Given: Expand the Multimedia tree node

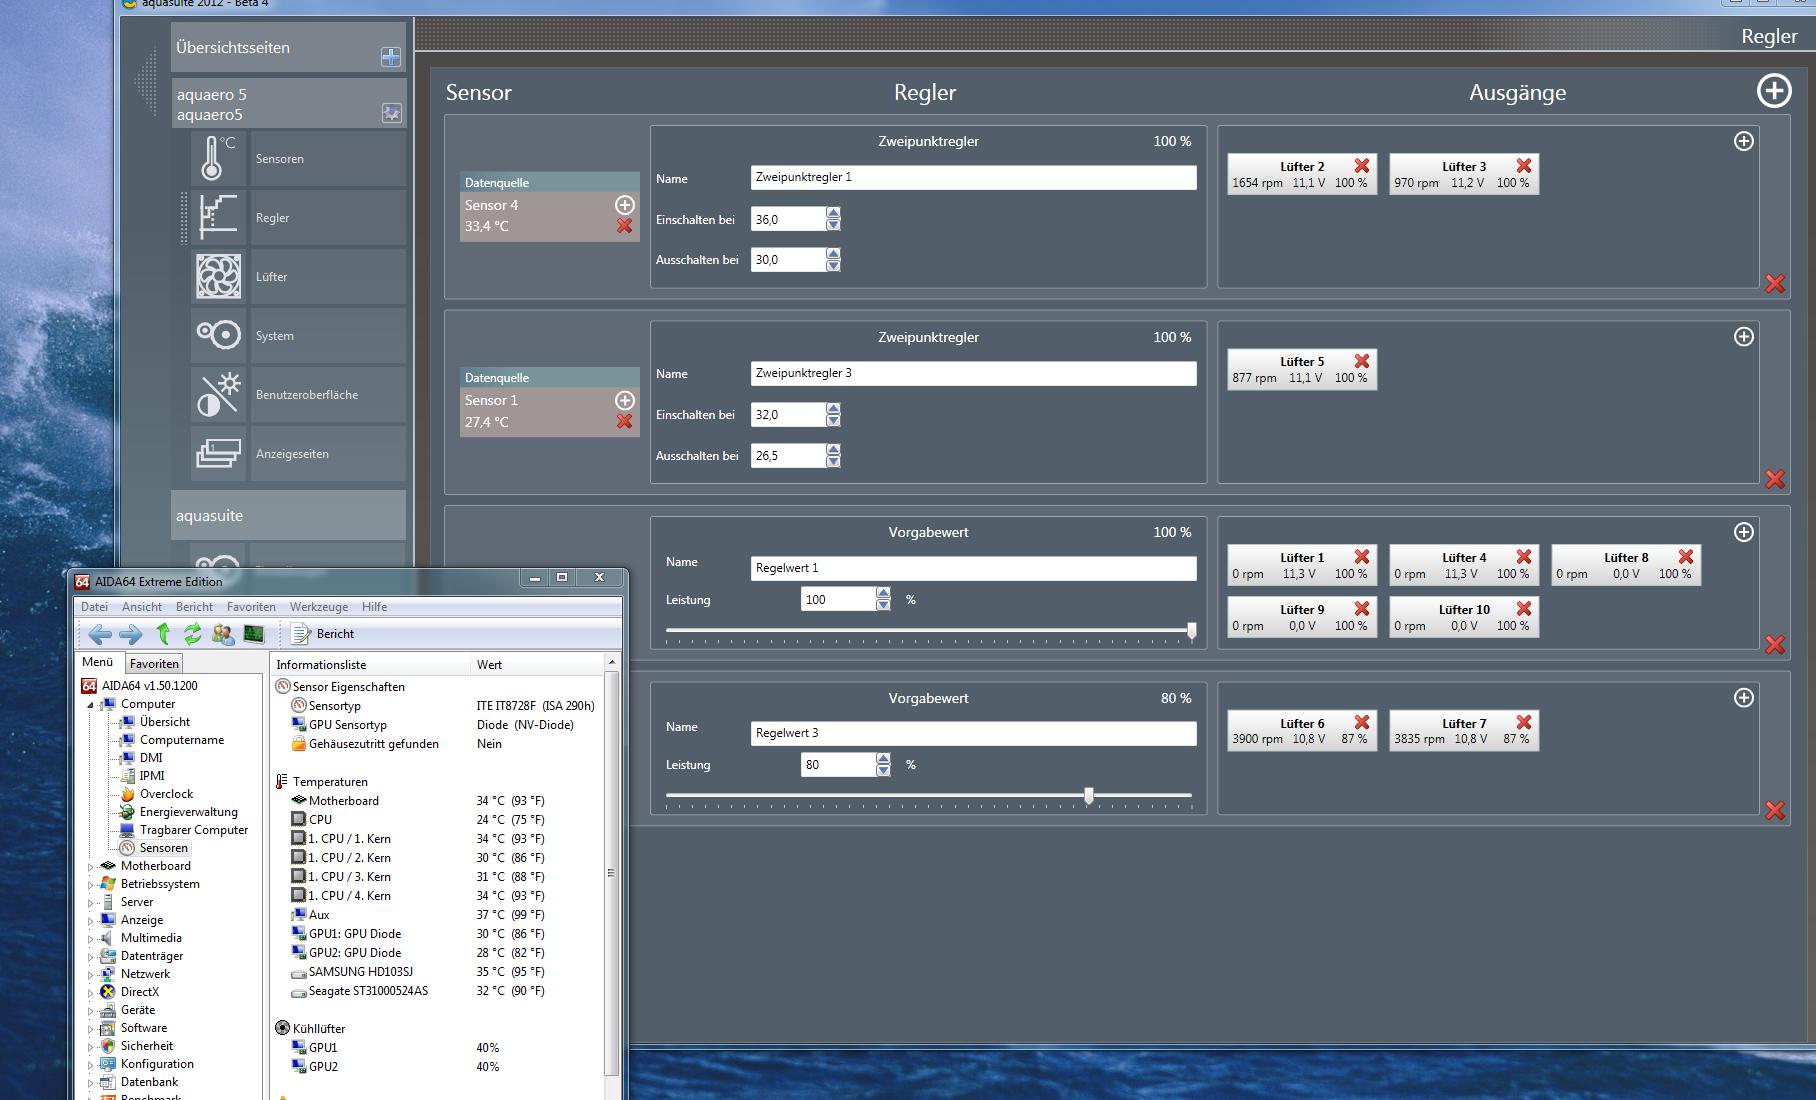Looking at the screenshot, I should pyautogui.click(x=91, y=939).
